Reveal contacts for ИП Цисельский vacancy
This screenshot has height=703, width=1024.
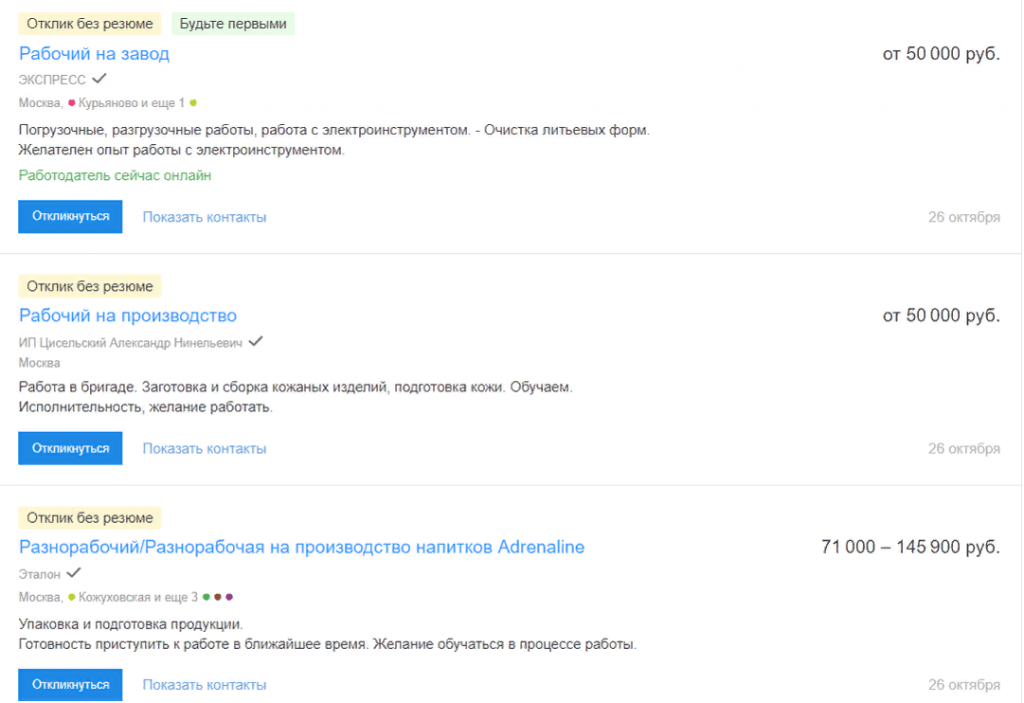tap(204, 449)
